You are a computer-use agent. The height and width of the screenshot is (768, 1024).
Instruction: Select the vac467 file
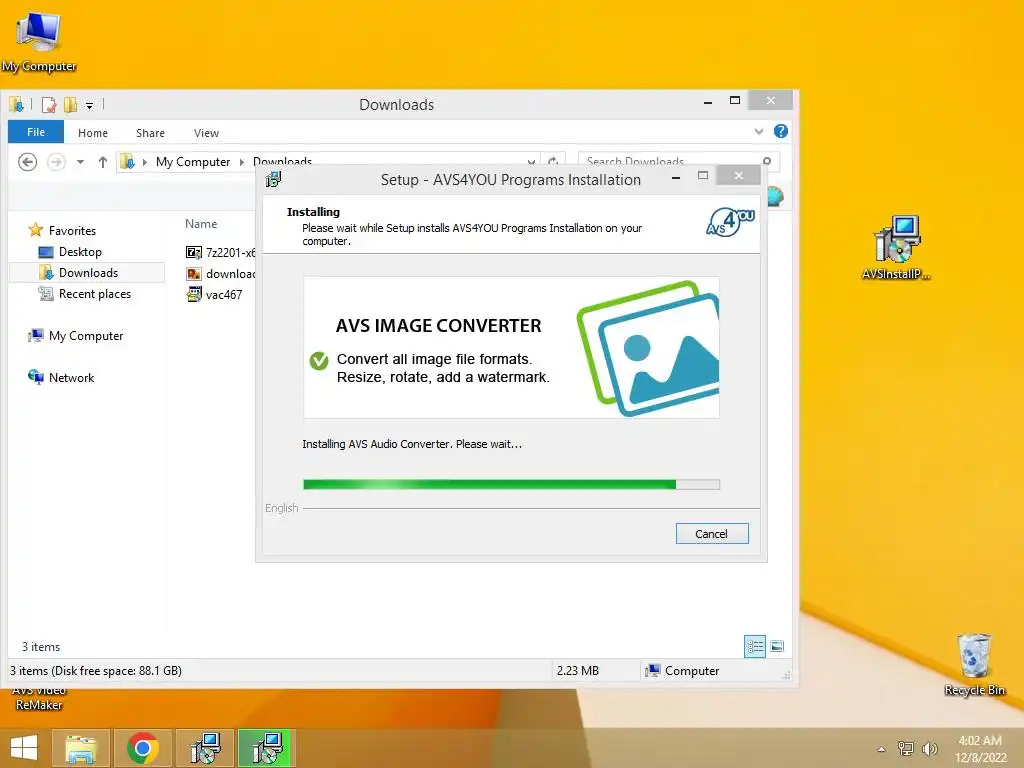[x=215, y=295]
